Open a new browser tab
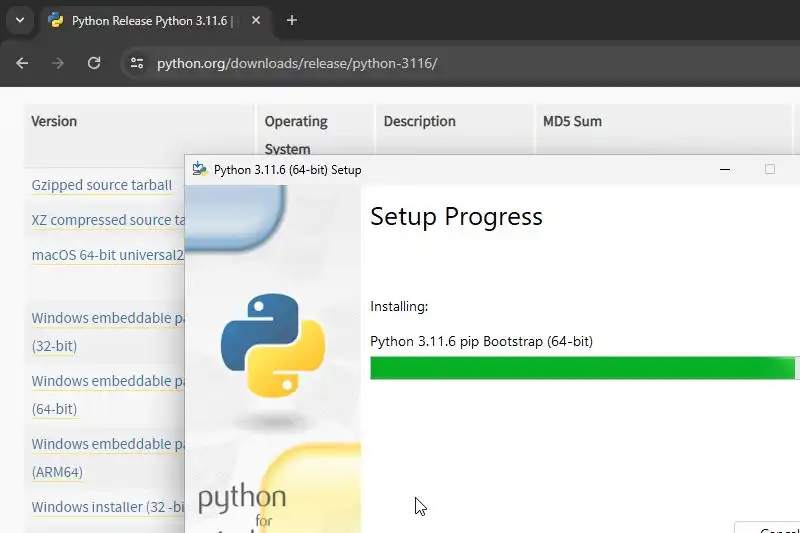This screenshot has width=800, height=533. 292,20
